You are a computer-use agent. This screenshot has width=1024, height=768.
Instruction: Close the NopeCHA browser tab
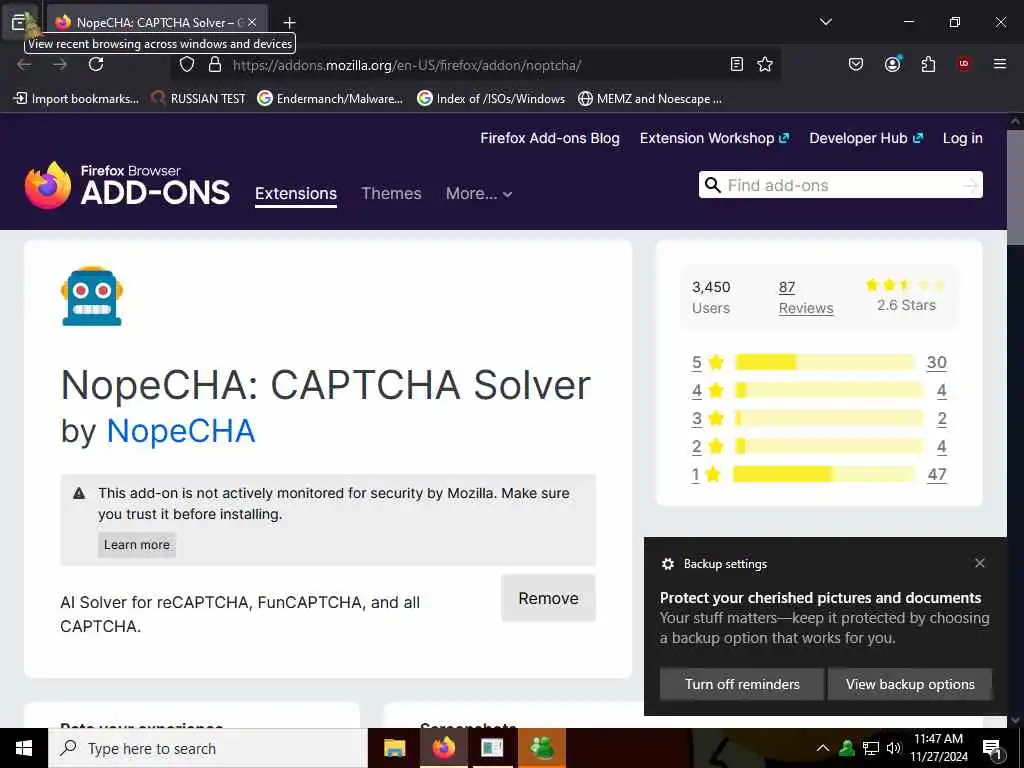point(252,22)
